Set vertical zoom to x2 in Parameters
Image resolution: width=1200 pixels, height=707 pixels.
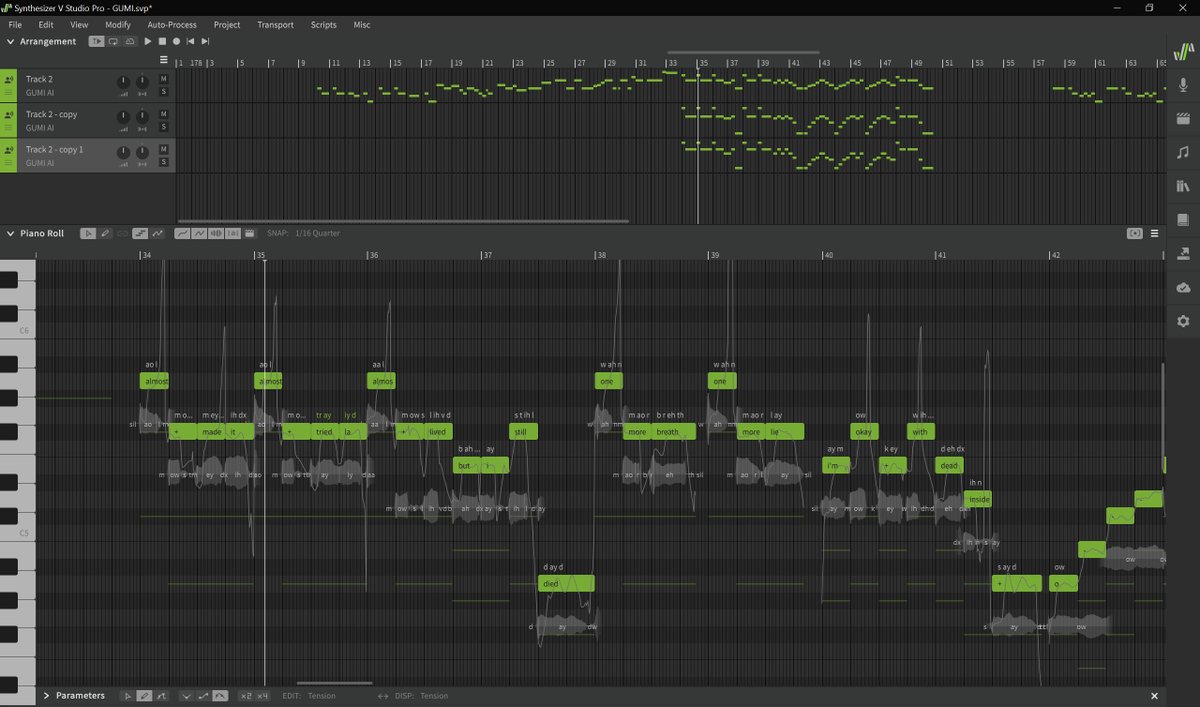(245, 696)
